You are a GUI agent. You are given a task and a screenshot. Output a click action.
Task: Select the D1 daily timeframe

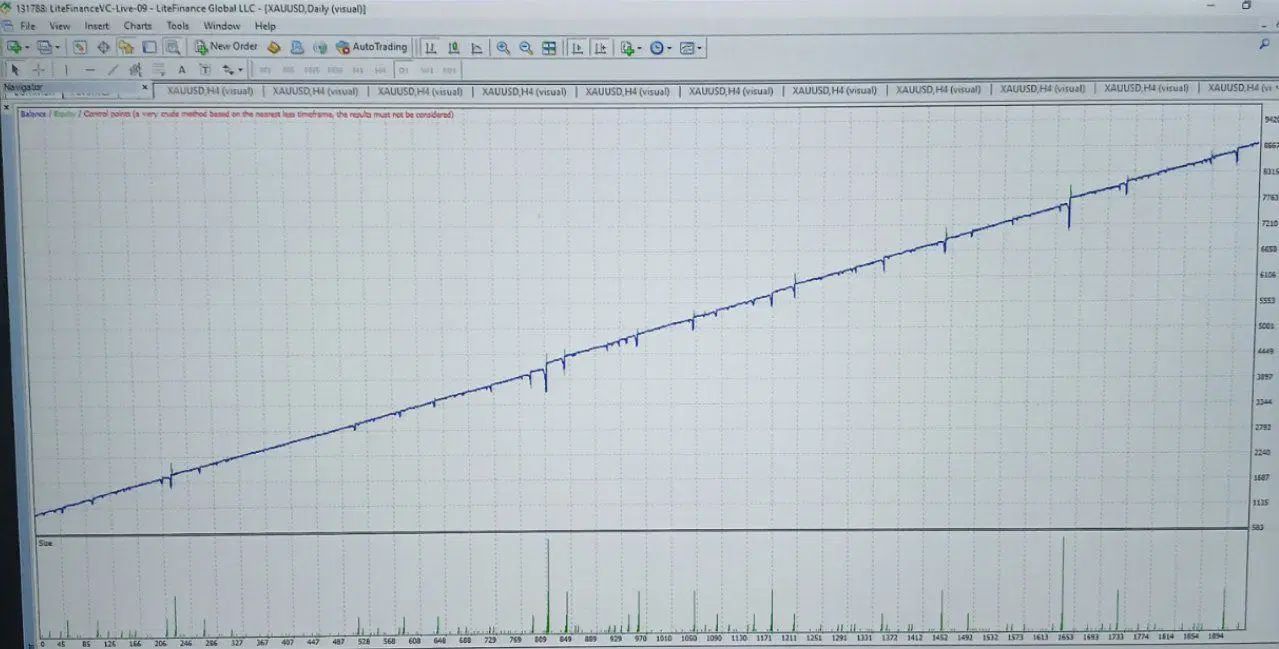click(404, 70)
